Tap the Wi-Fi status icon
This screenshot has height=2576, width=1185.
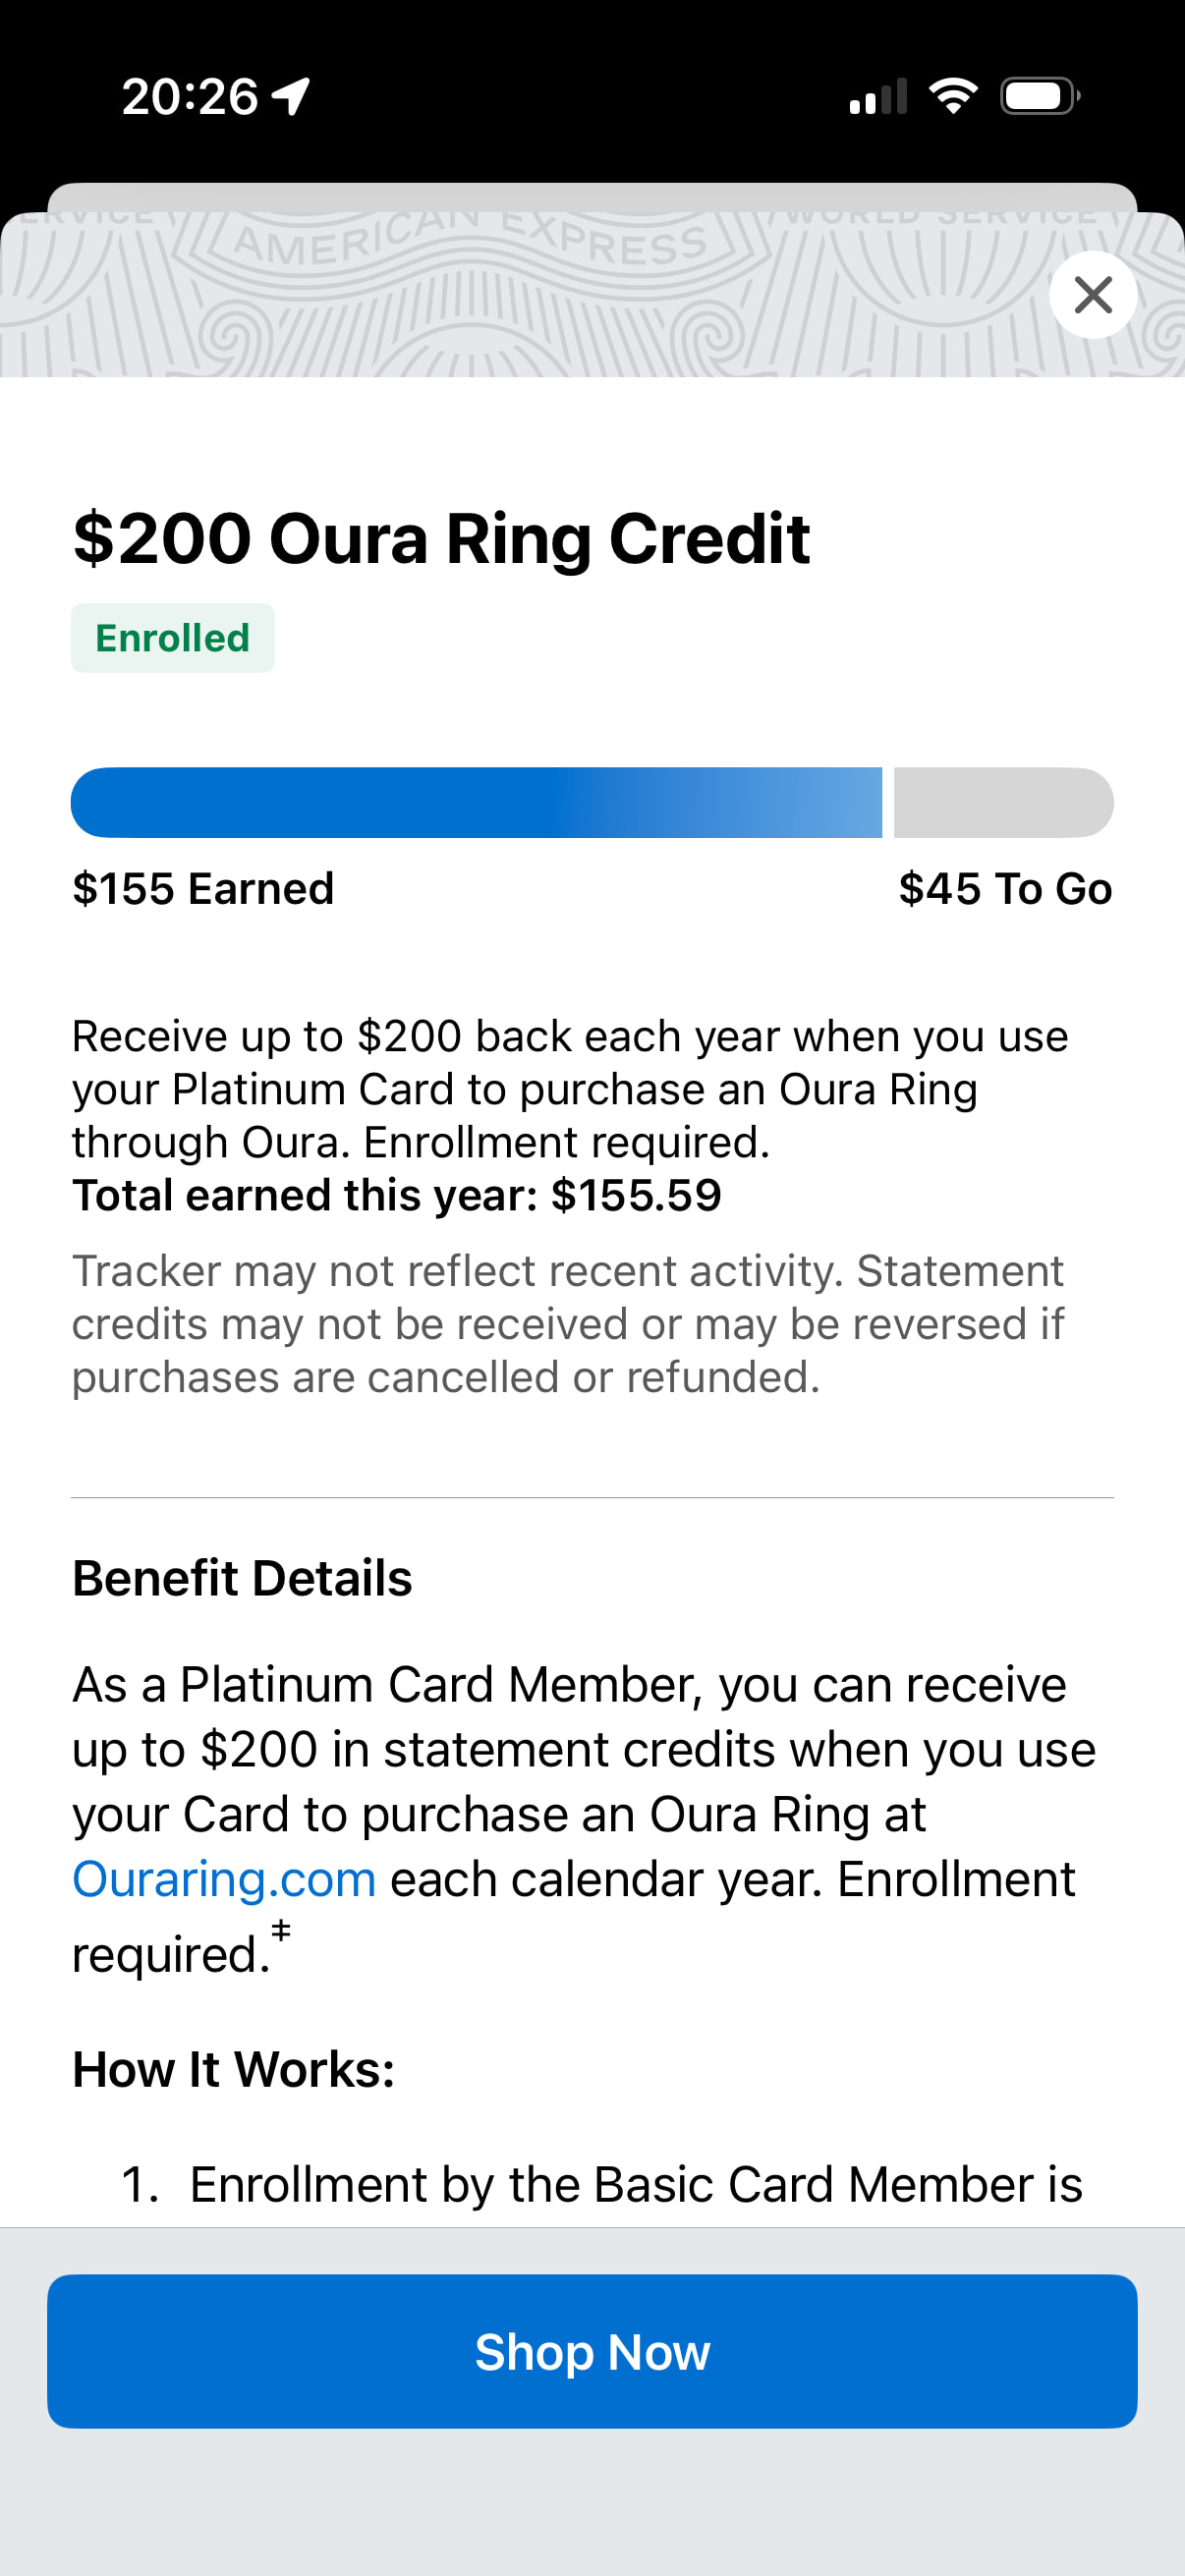pyautogui.click(x=953, y=96)
